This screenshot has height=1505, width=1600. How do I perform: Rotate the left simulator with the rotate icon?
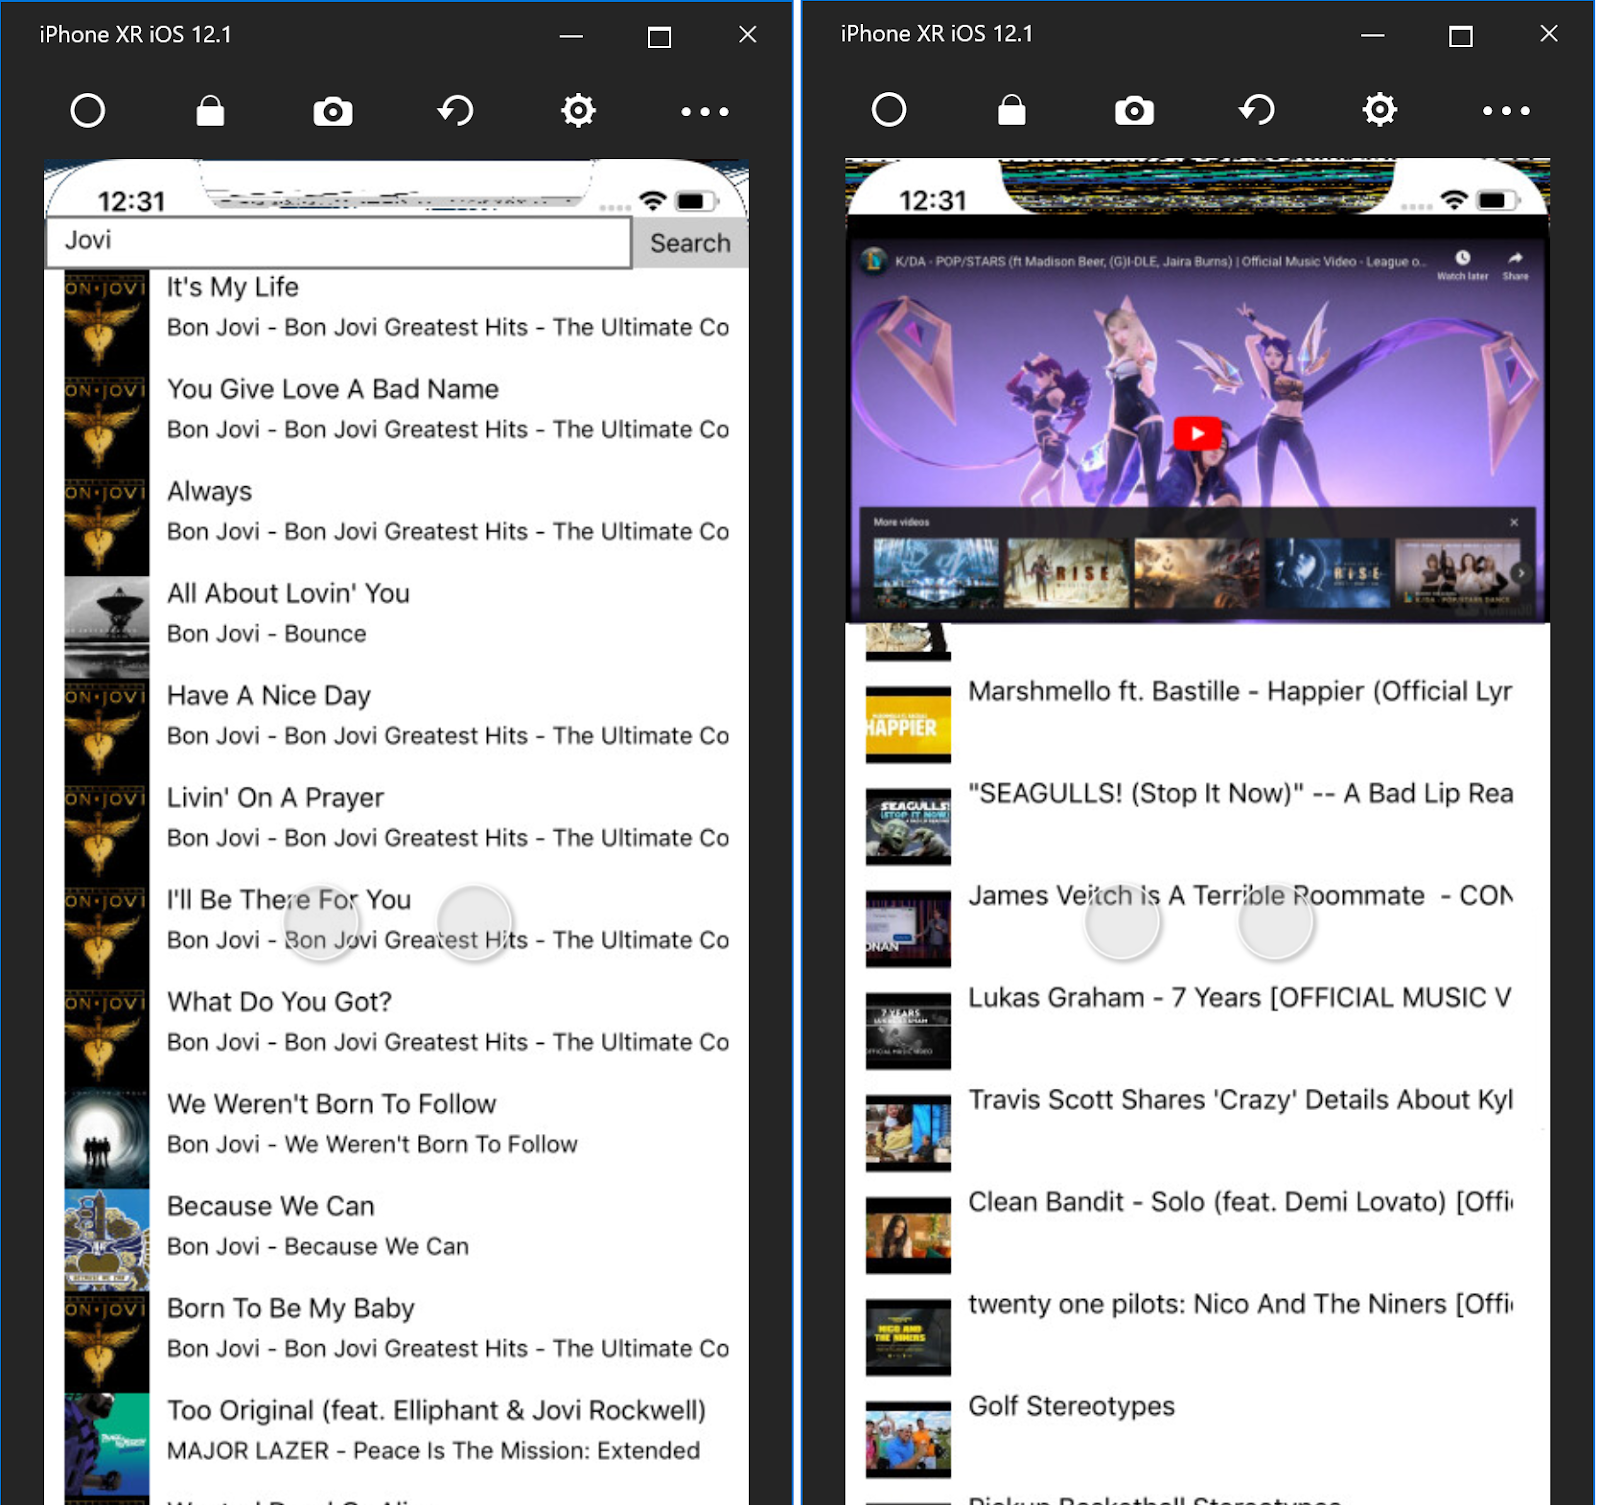456,110
